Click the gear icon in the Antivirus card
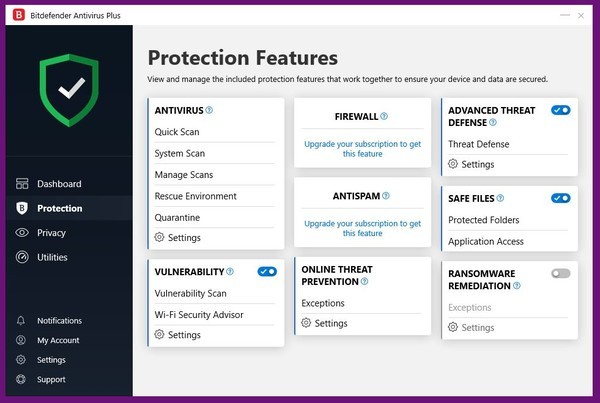Image resolution: width=600 pixels, height=403 pixels. [x=159, y=237]
